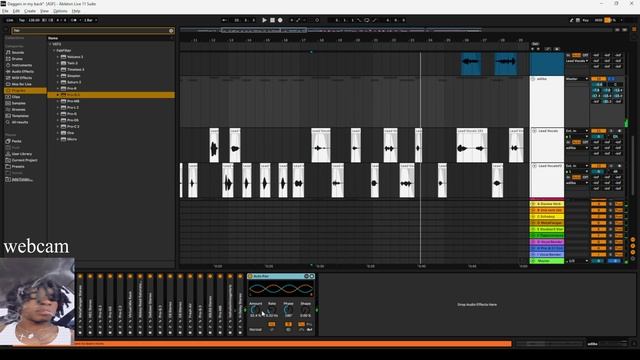
Task: Expand the Saturn 2 plug-in entry
Action: pyautogui.click(x=58, y=82)
